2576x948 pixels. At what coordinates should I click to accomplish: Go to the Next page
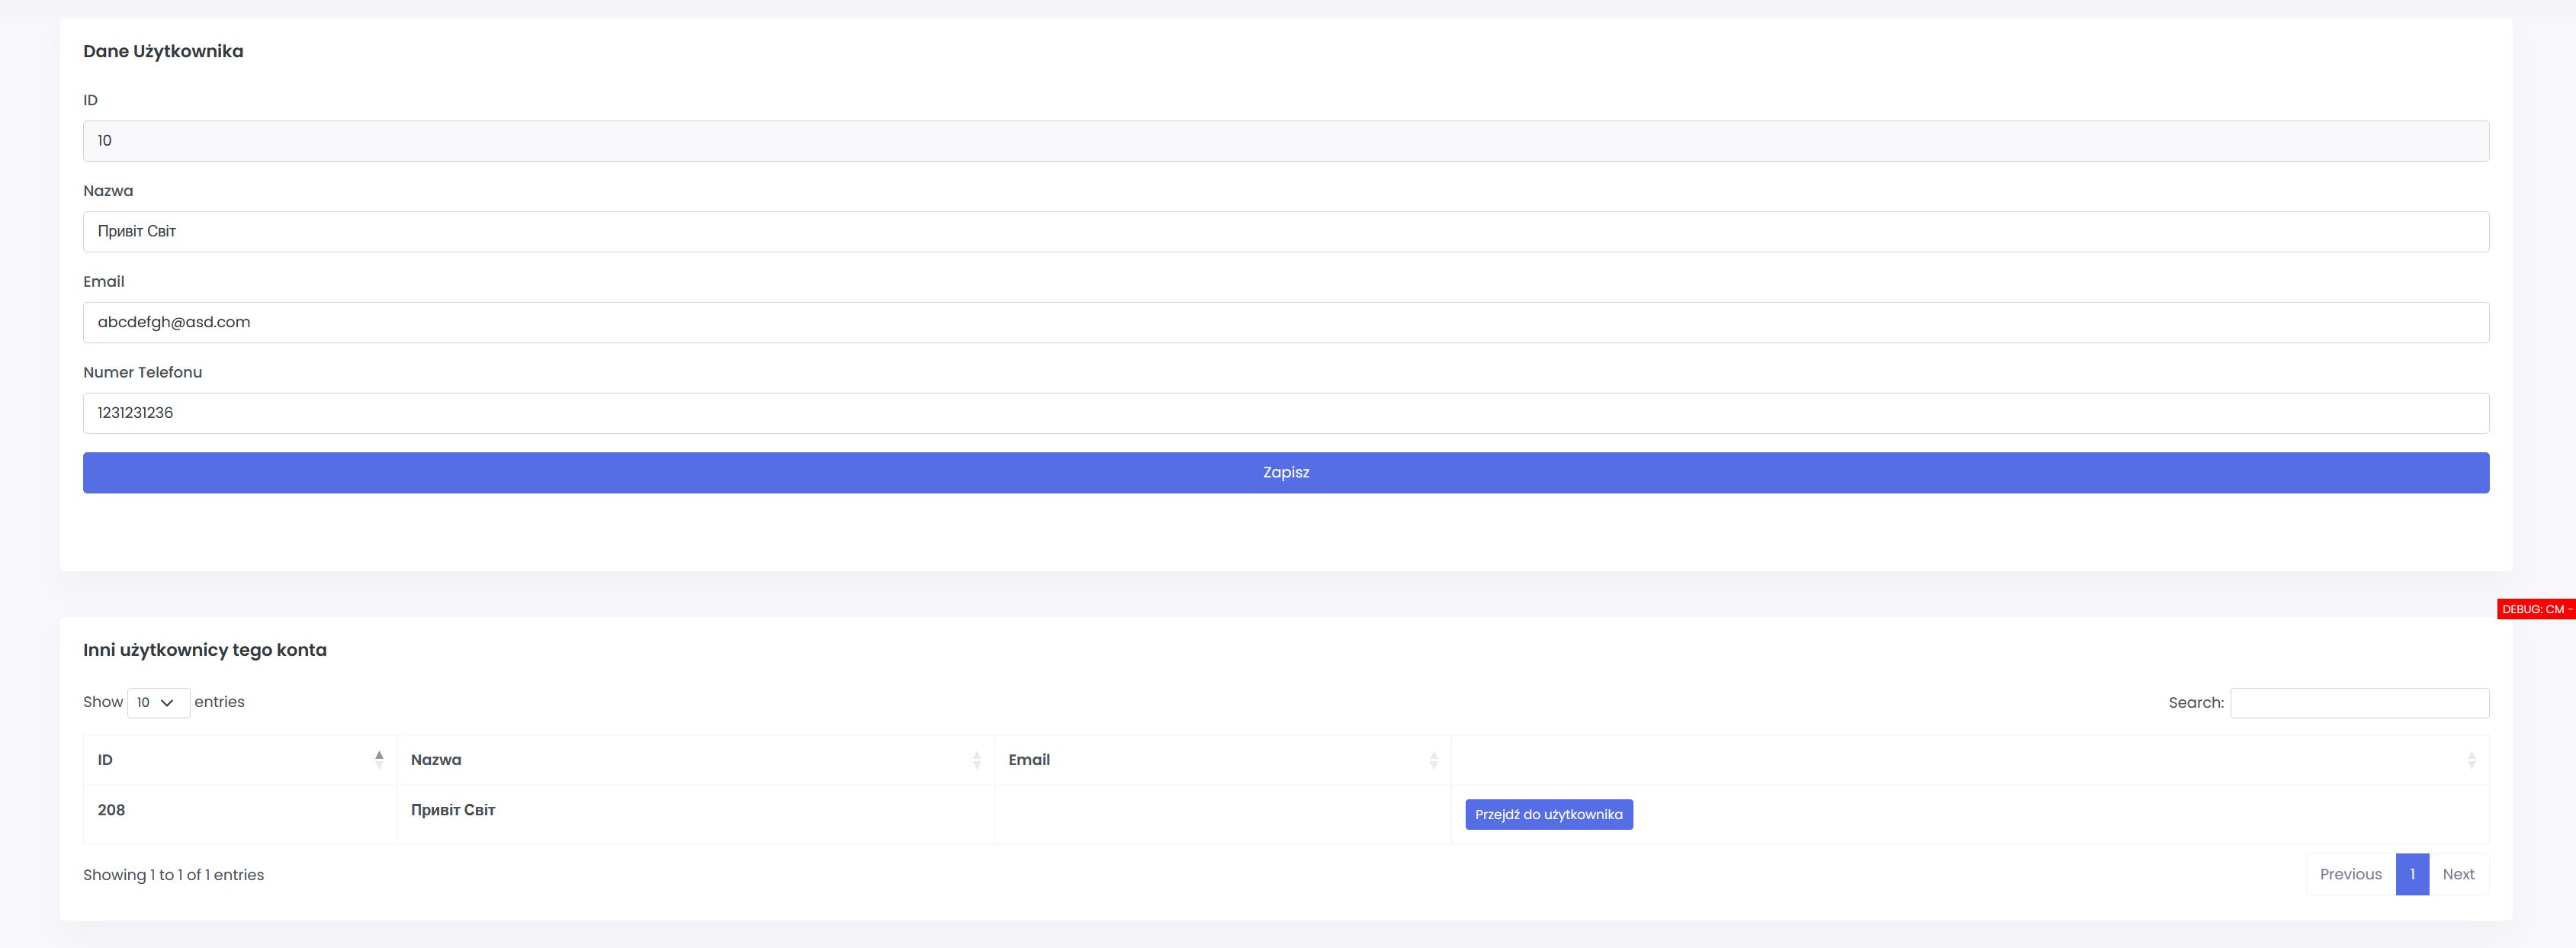click(2458, 874)
